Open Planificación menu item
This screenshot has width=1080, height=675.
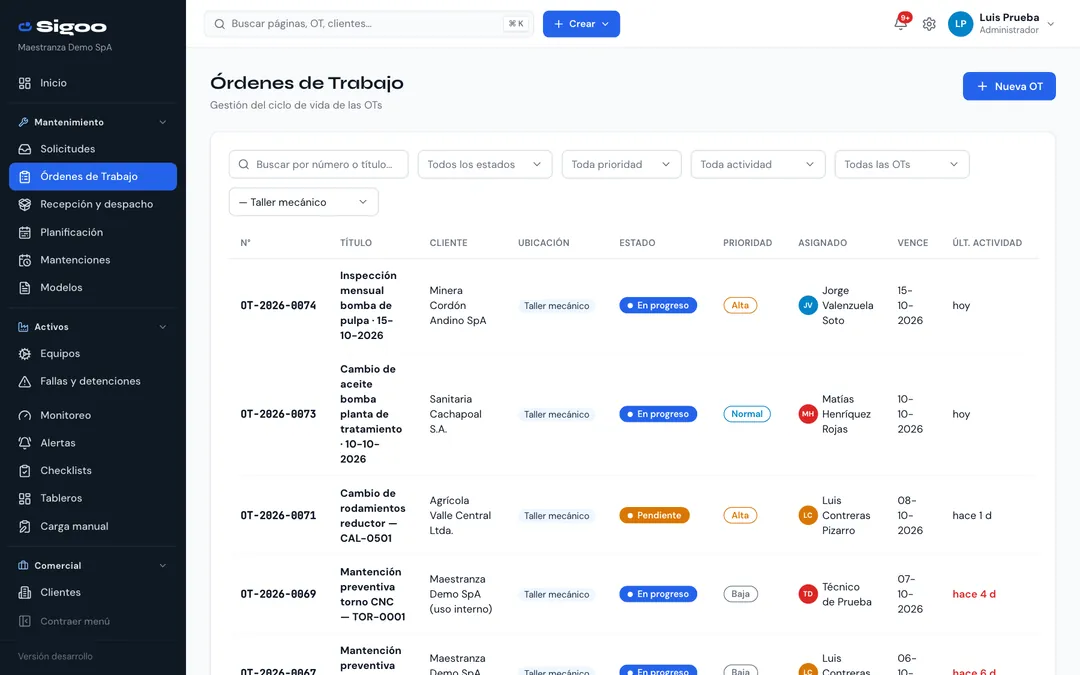93,232
